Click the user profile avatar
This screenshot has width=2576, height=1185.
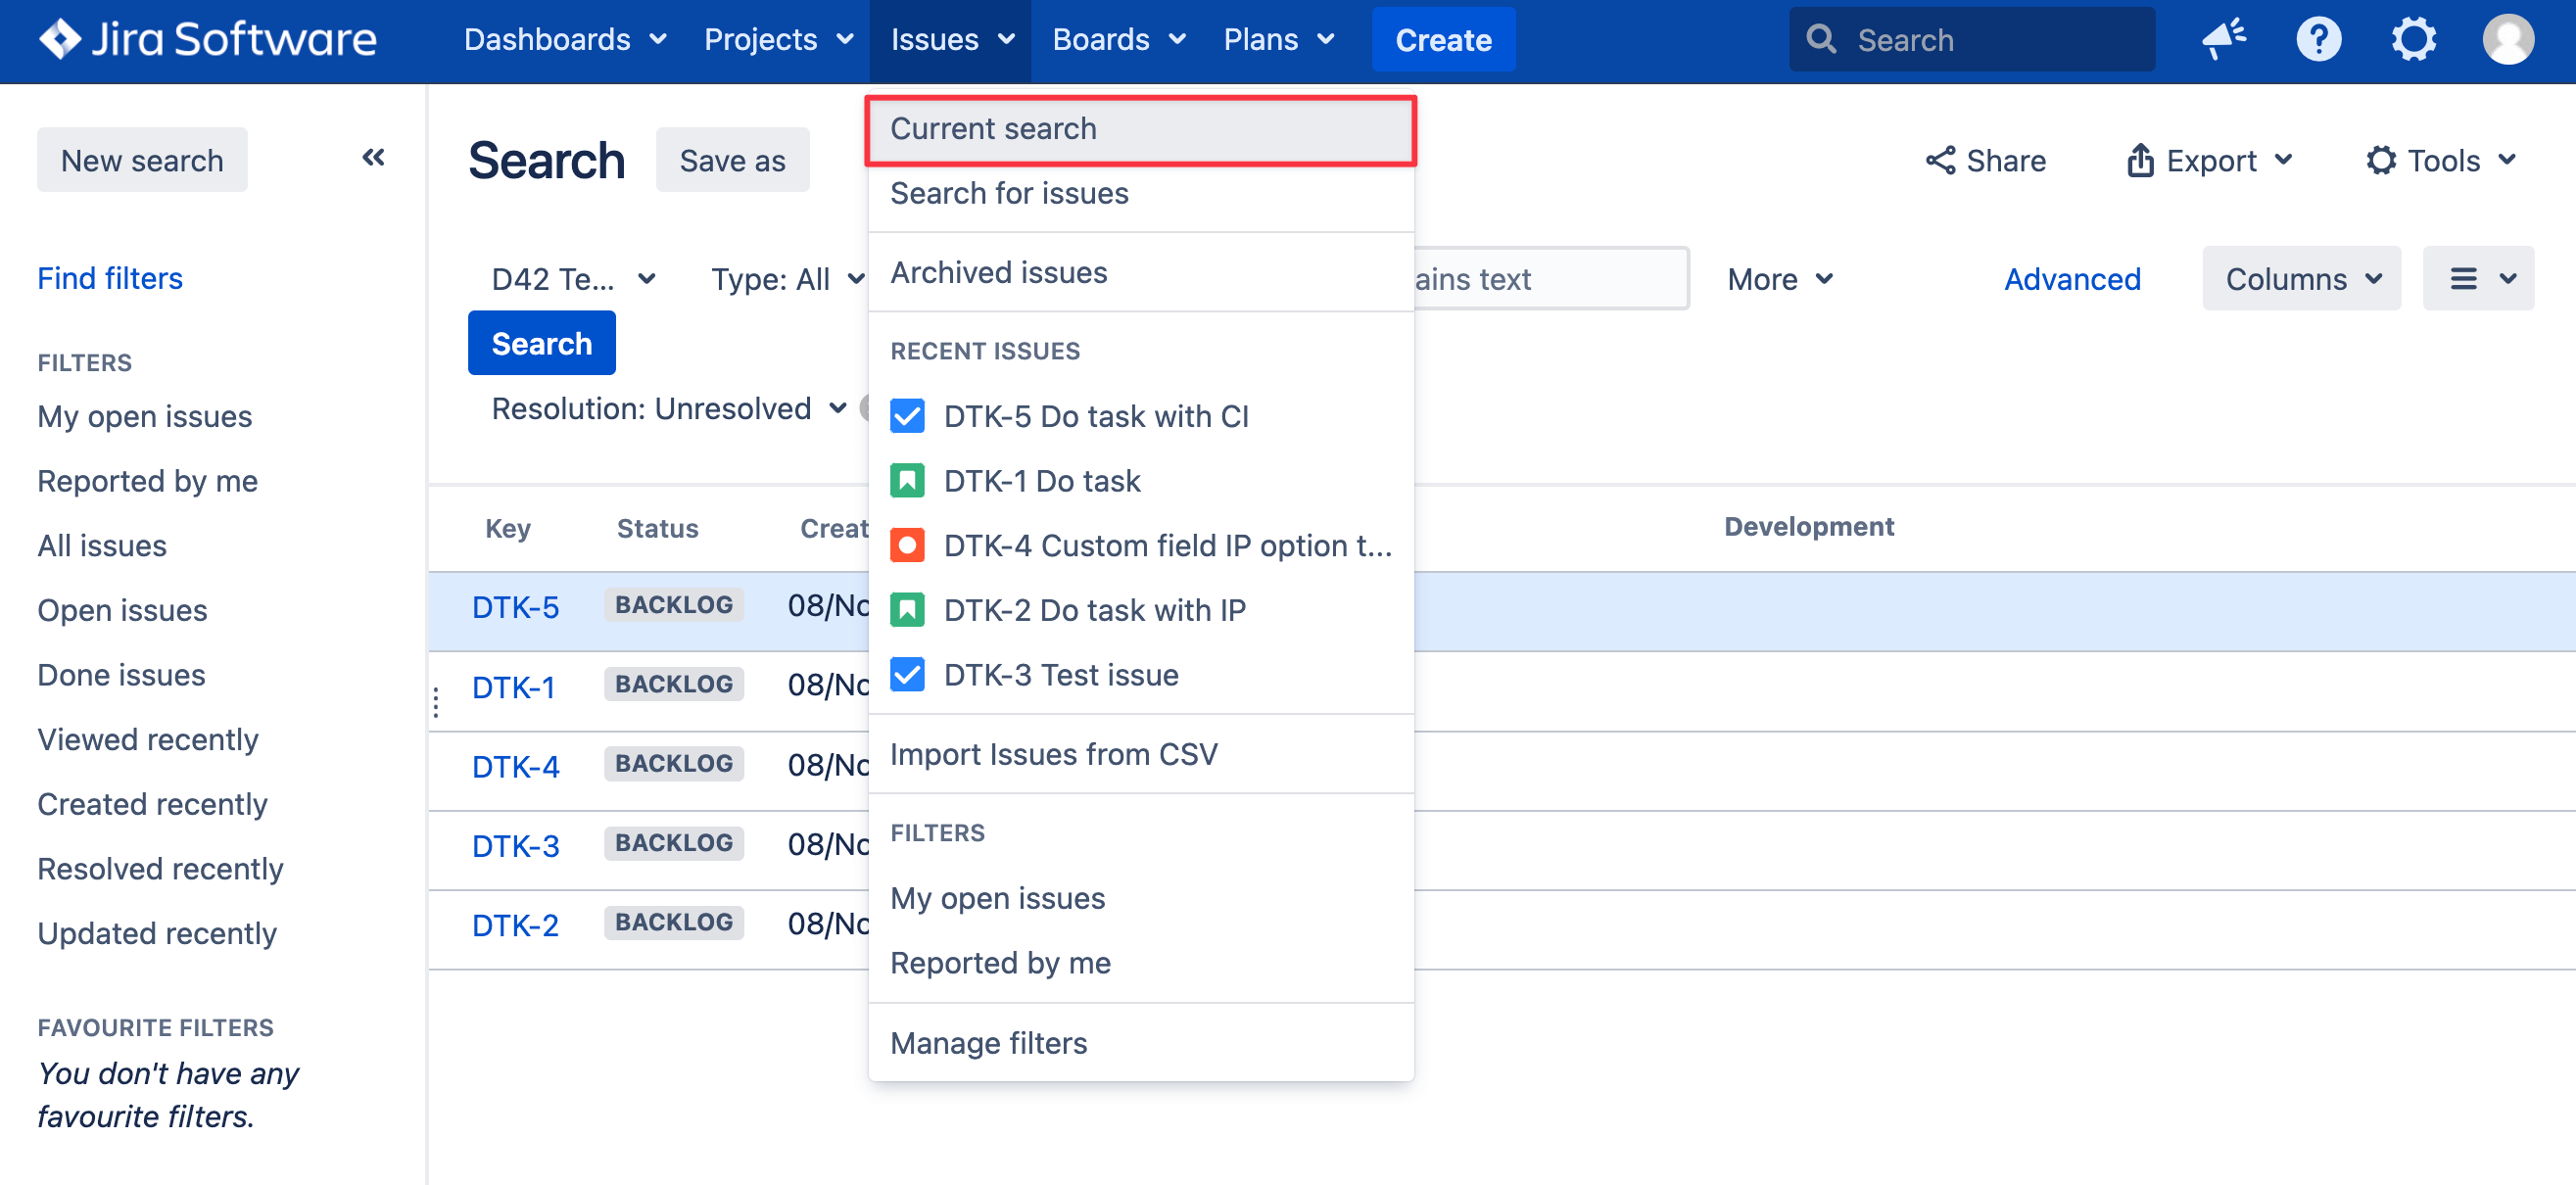pyautogui.click(x=2507, y=40)
